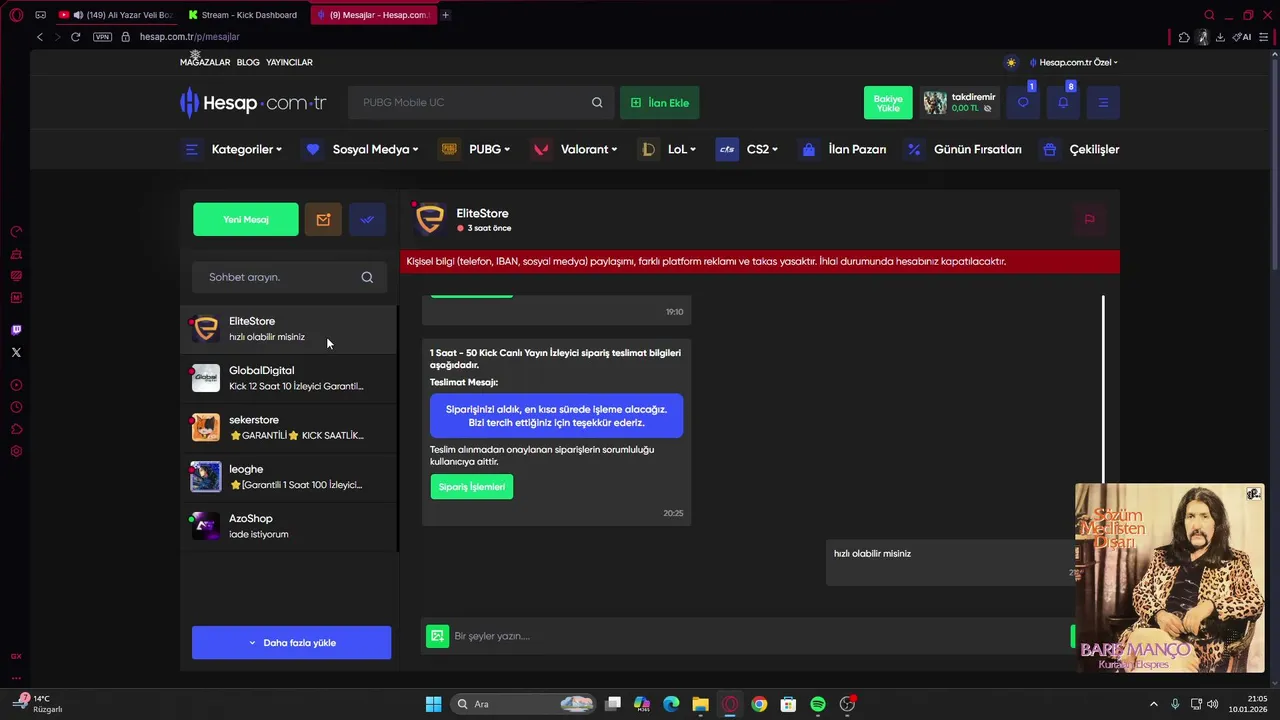Image resolution: width=1280 pixels, height=720 pixels.
Task: Open Opera sidebar settings gear icon
Action: tap(16, 451)
